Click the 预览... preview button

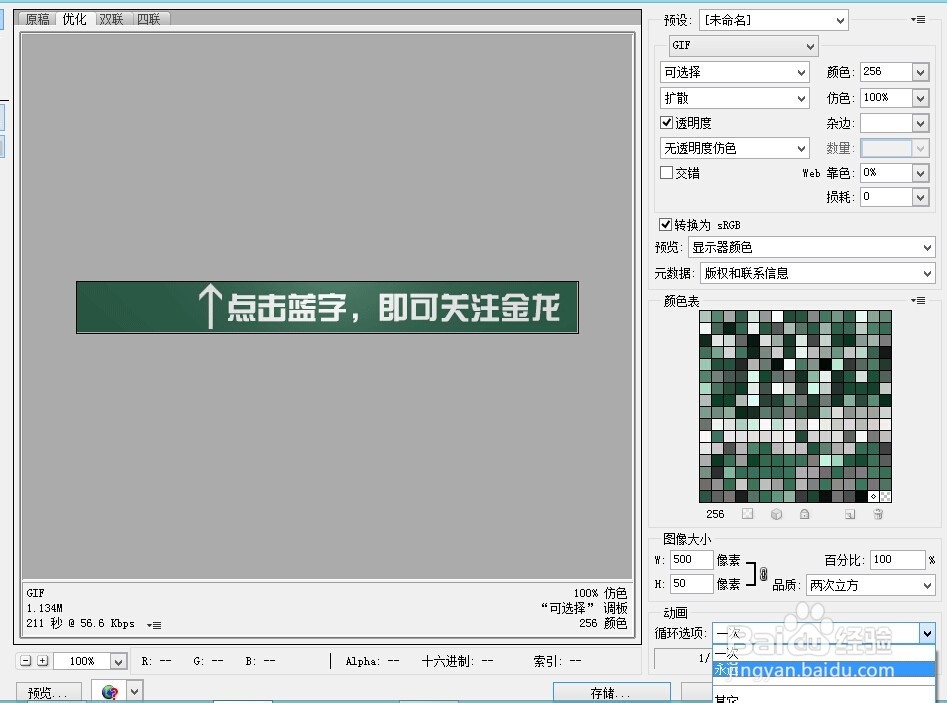(48, 693)
